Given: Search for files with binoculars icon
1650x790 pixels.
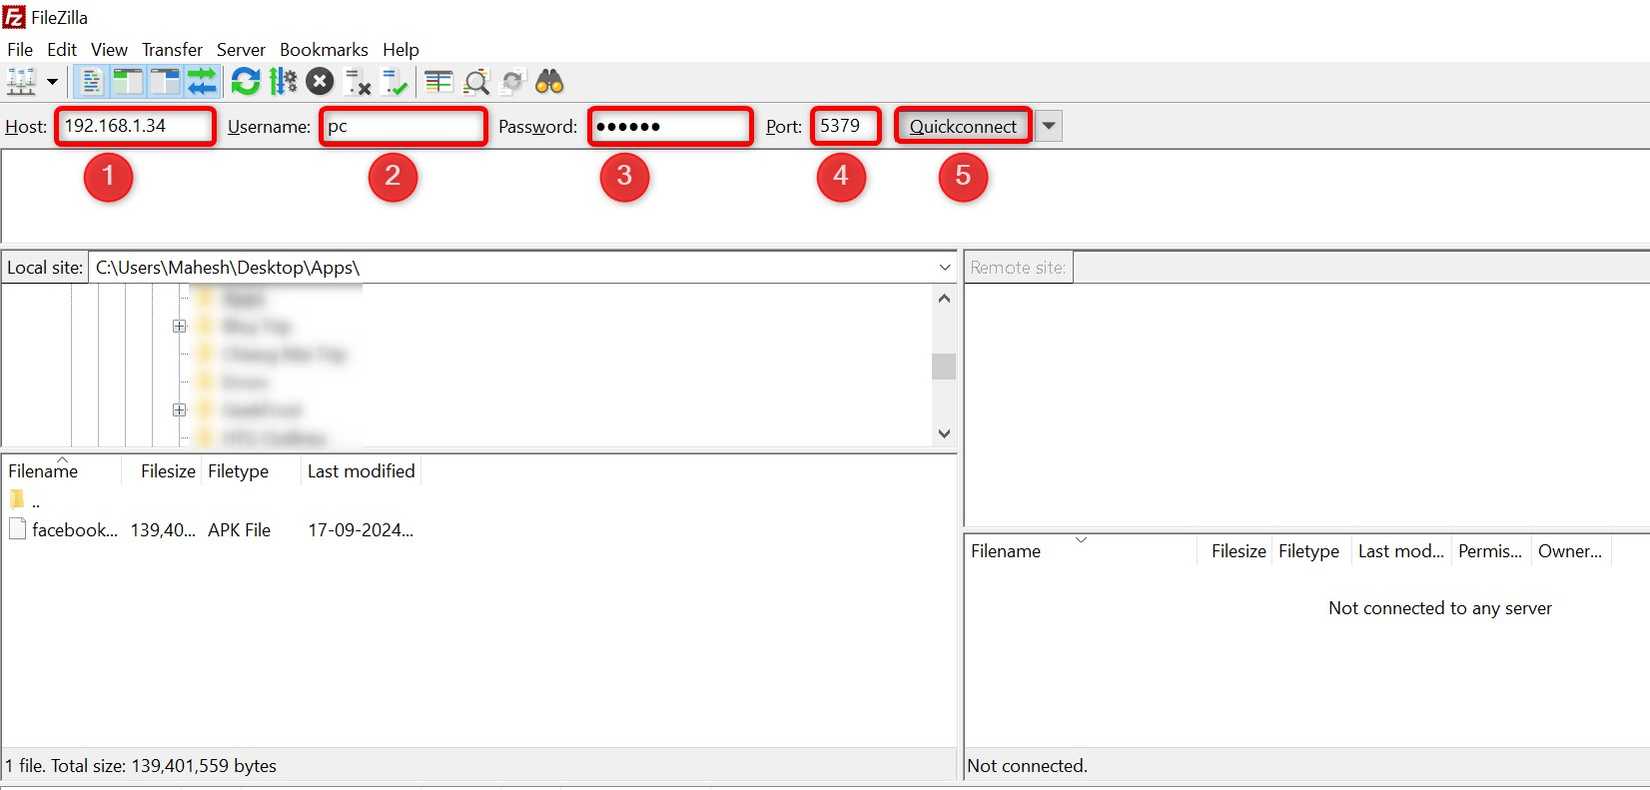Looking at the screenshot, I should [x=550, y=82].
